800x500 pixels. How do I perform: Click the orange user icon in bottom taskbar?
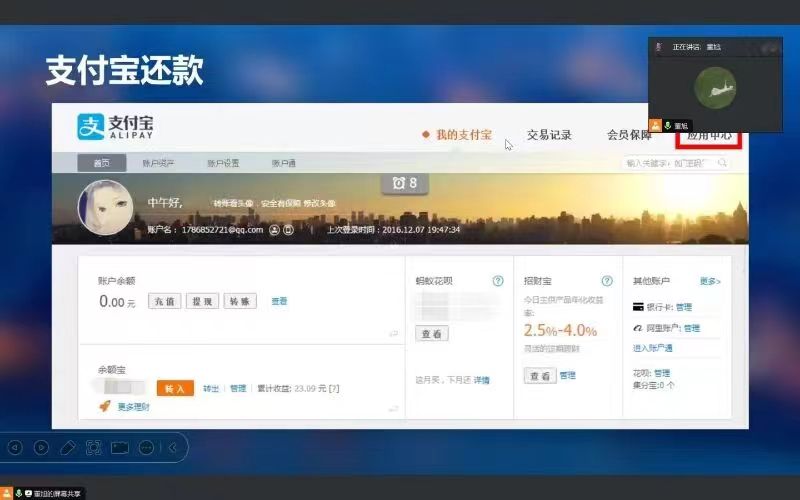click(6, 493)
